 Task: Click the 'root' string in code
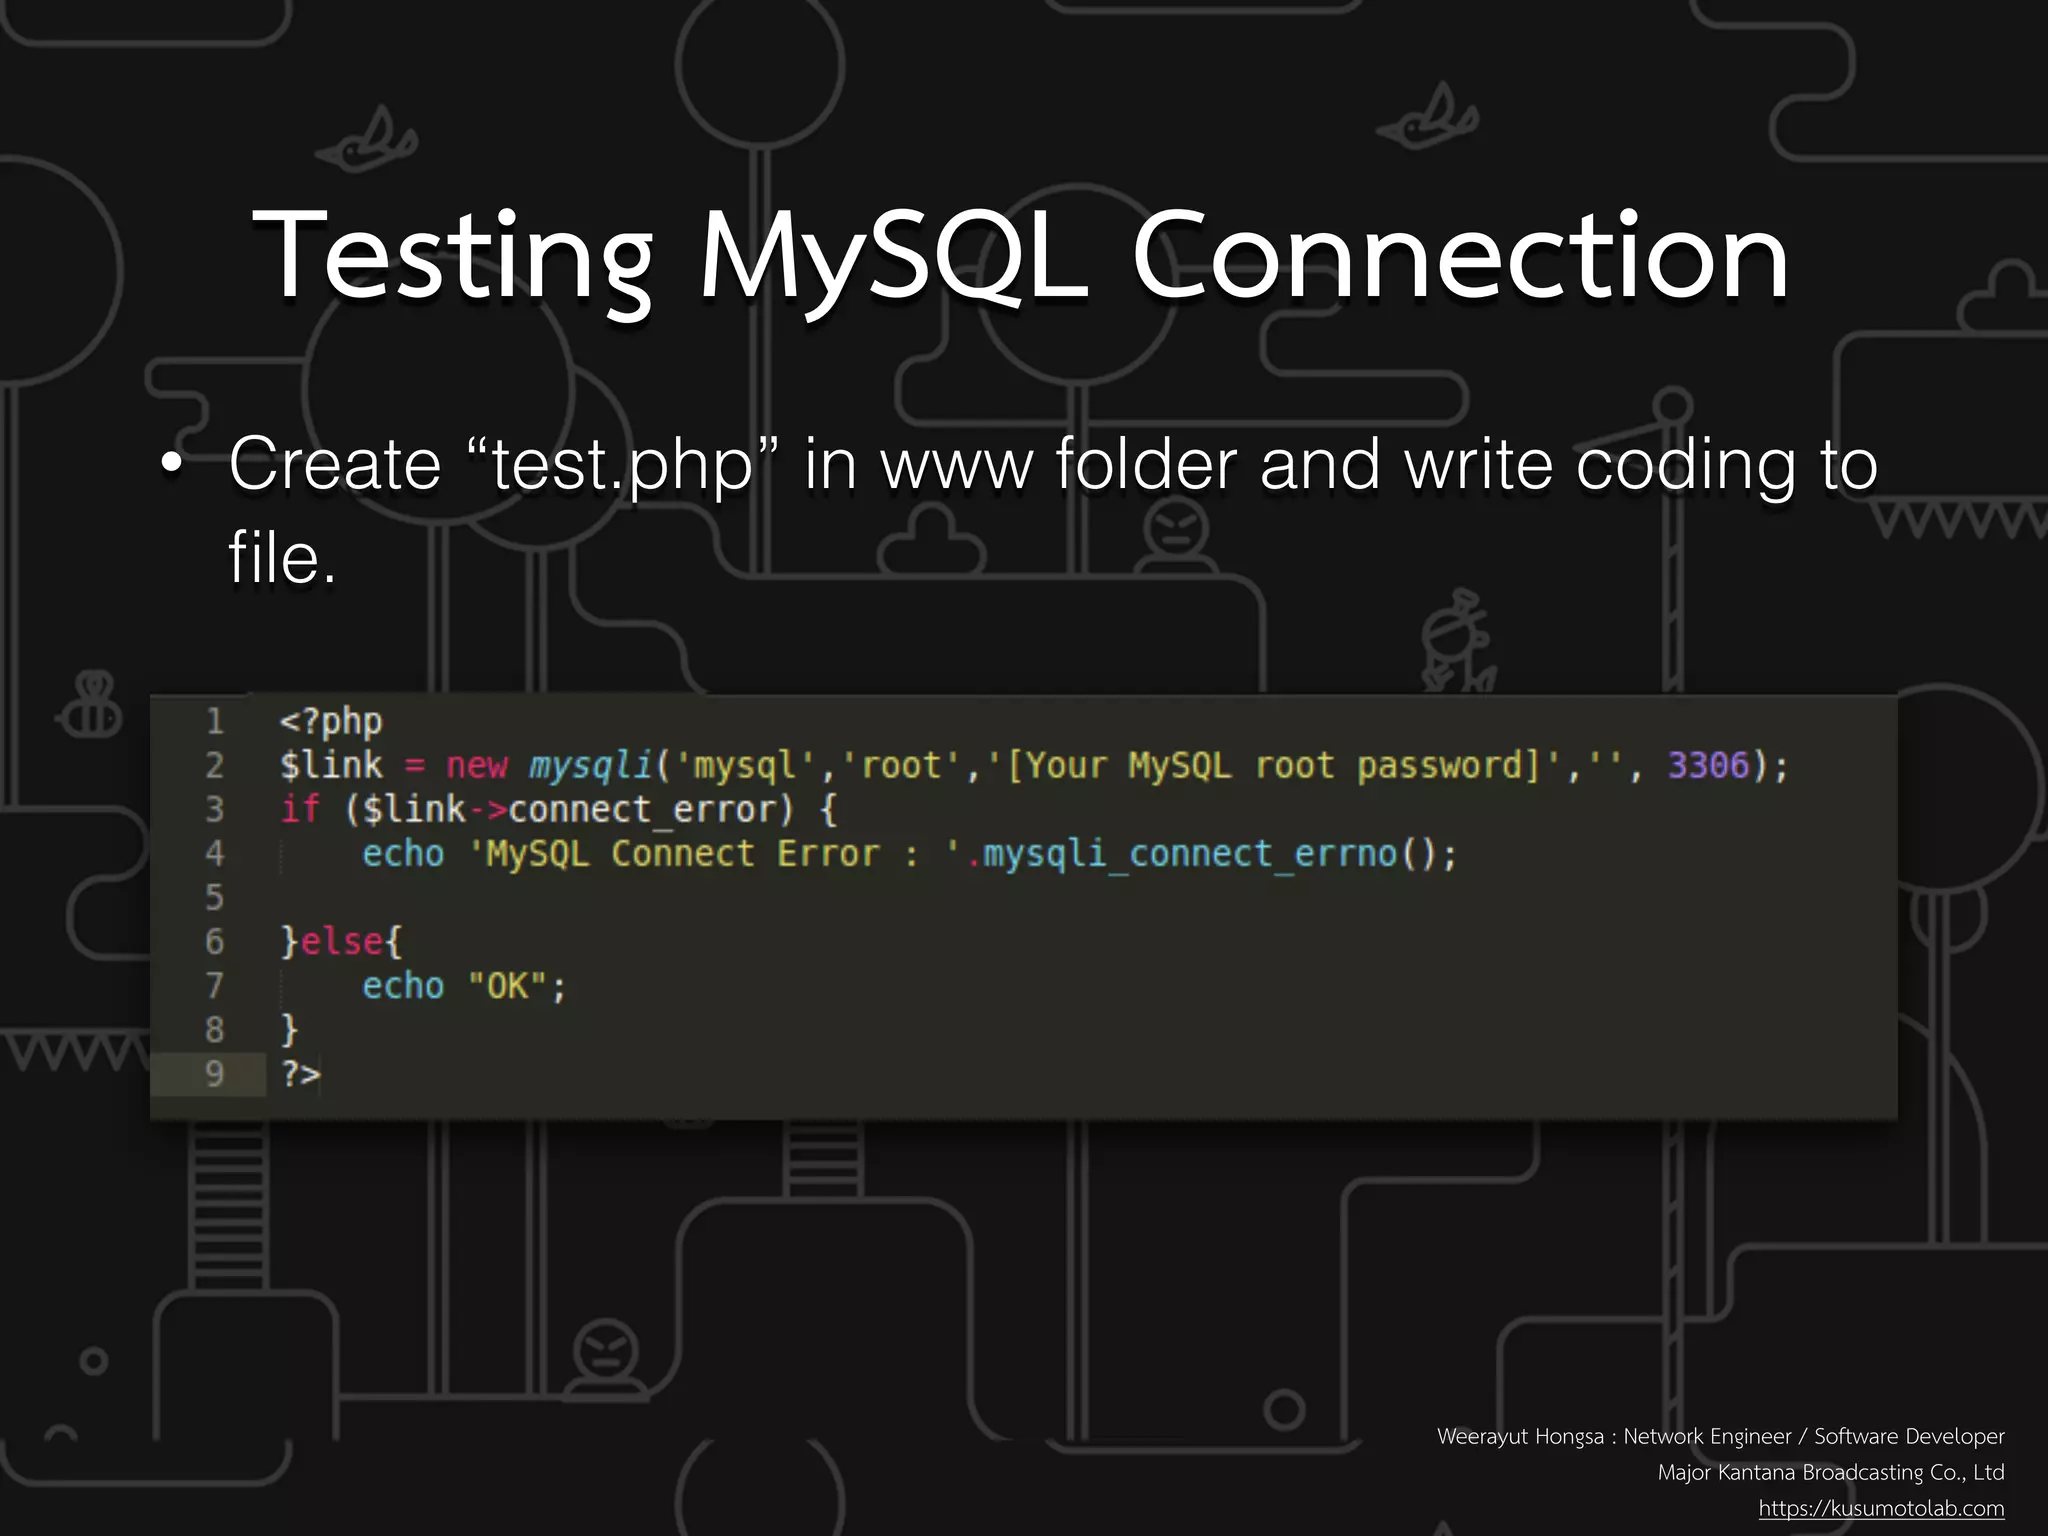902,766
